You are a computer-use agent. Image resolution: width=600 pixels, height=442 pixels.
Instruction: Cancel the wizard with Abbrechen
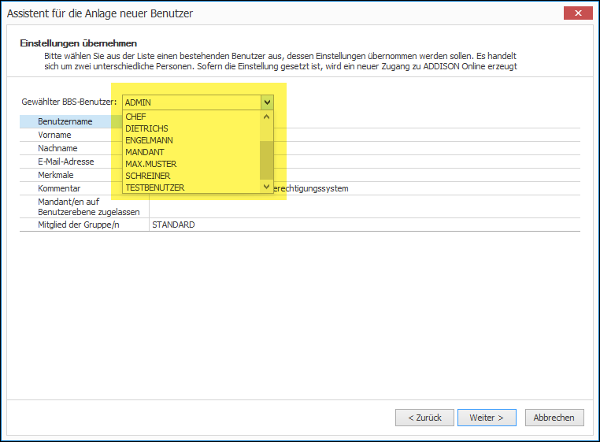click(554, 418)
